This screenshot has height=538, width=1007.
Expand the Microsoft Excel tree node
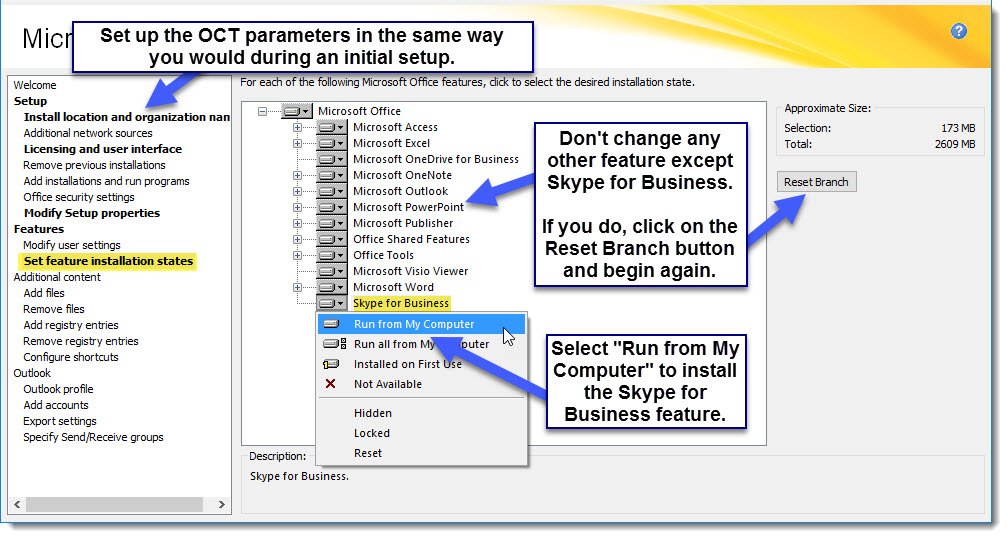point(297,143)
